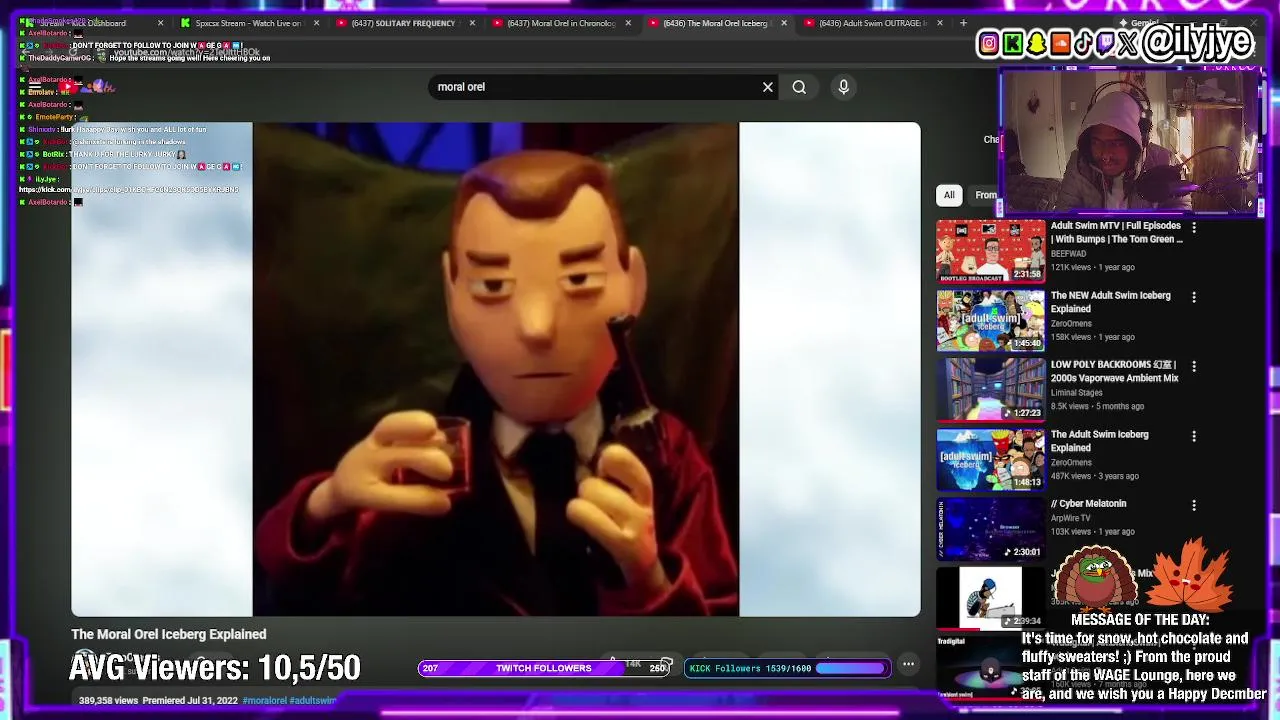Click the '389,358 views' text

tap(108, 701)
